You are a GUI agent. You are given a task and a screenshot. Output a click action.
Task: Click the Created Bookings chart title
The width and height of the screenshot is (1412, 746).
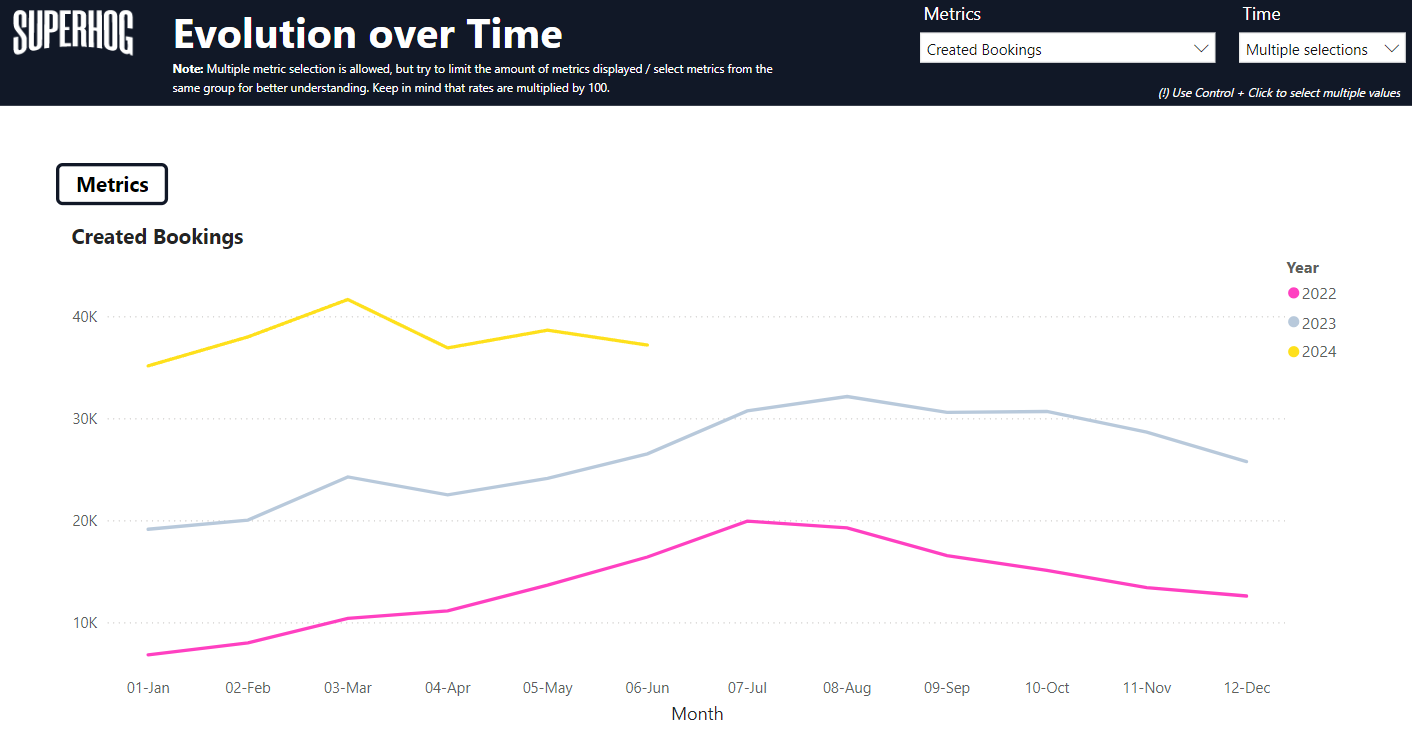pos(157,237)
